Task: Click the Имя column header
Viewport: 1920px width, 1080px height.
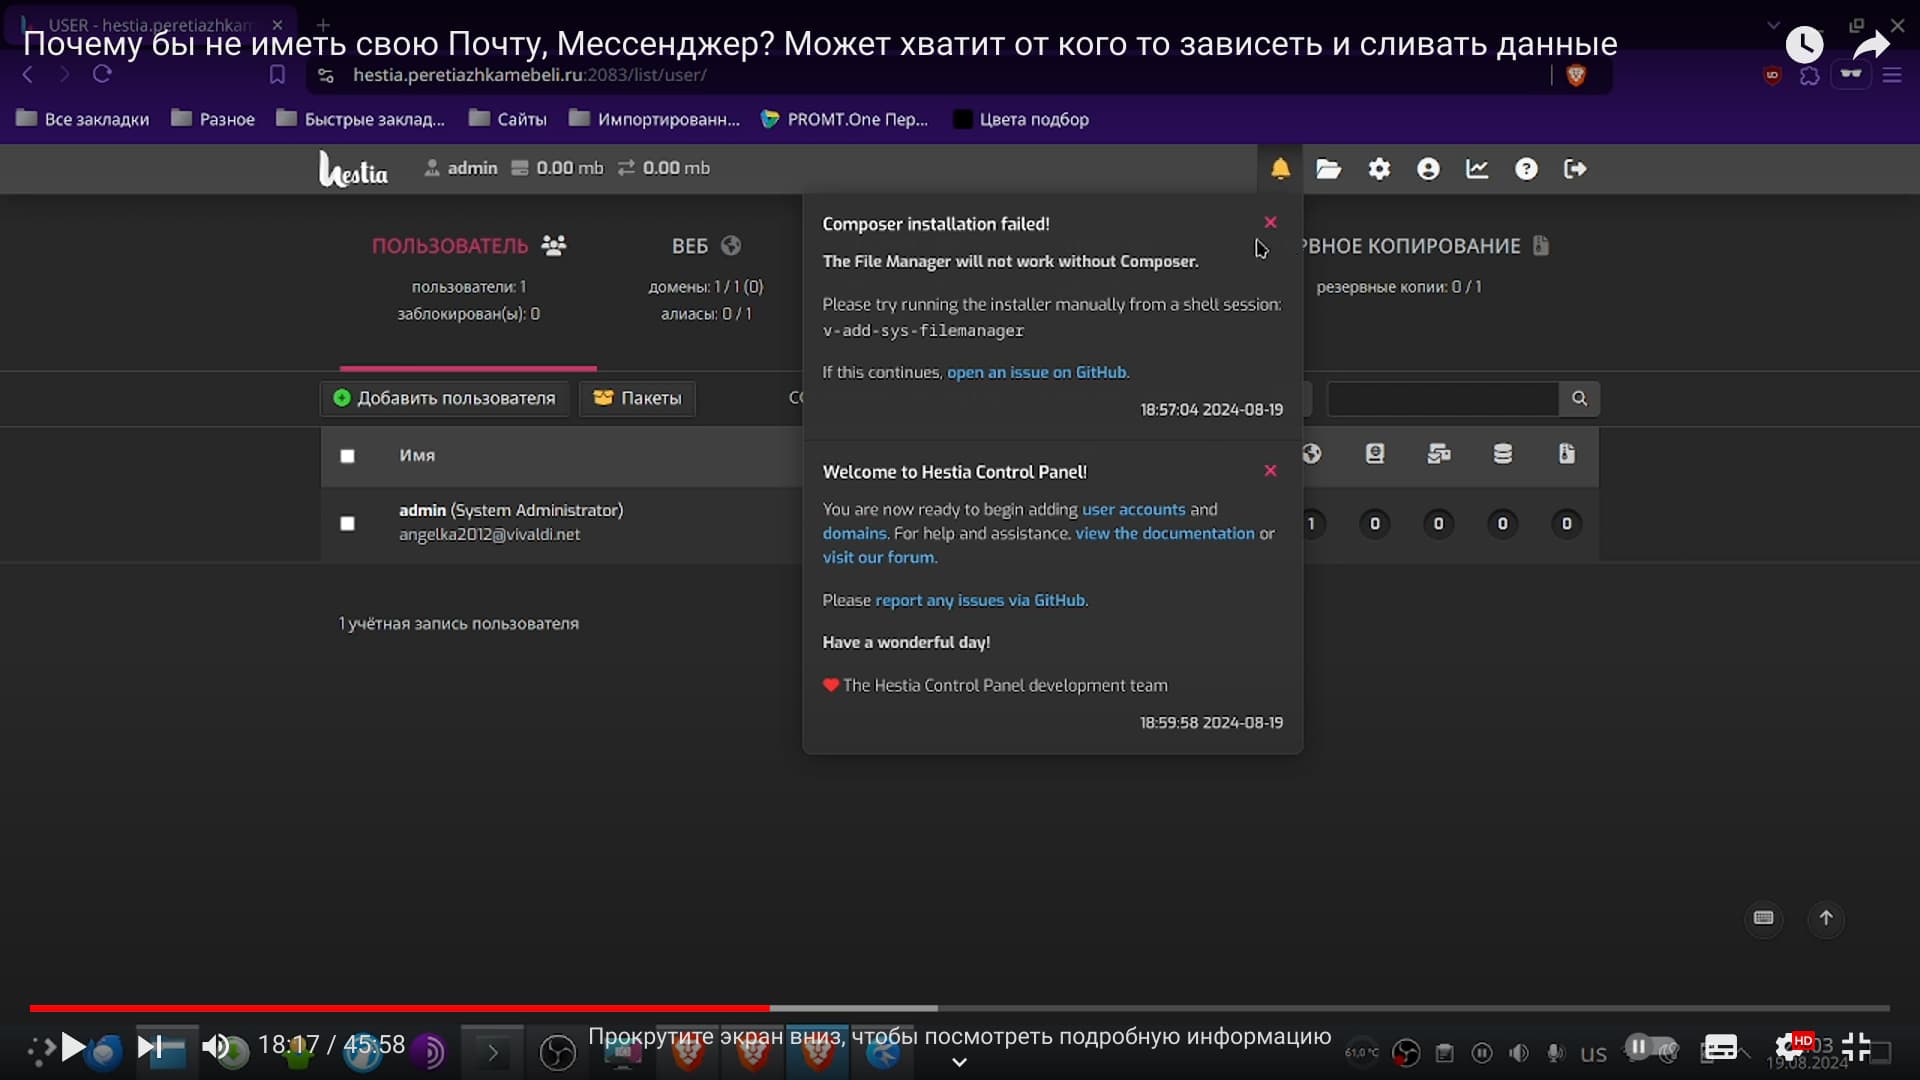Action: coord(417,455)
